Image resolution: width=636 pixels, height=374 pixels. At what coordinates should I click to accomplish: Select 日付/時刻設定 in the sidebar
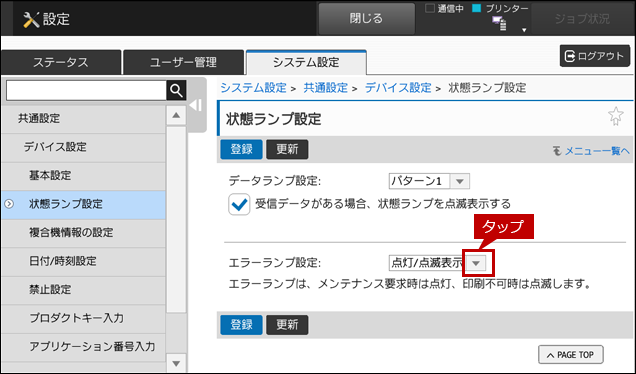coord(83,261)
